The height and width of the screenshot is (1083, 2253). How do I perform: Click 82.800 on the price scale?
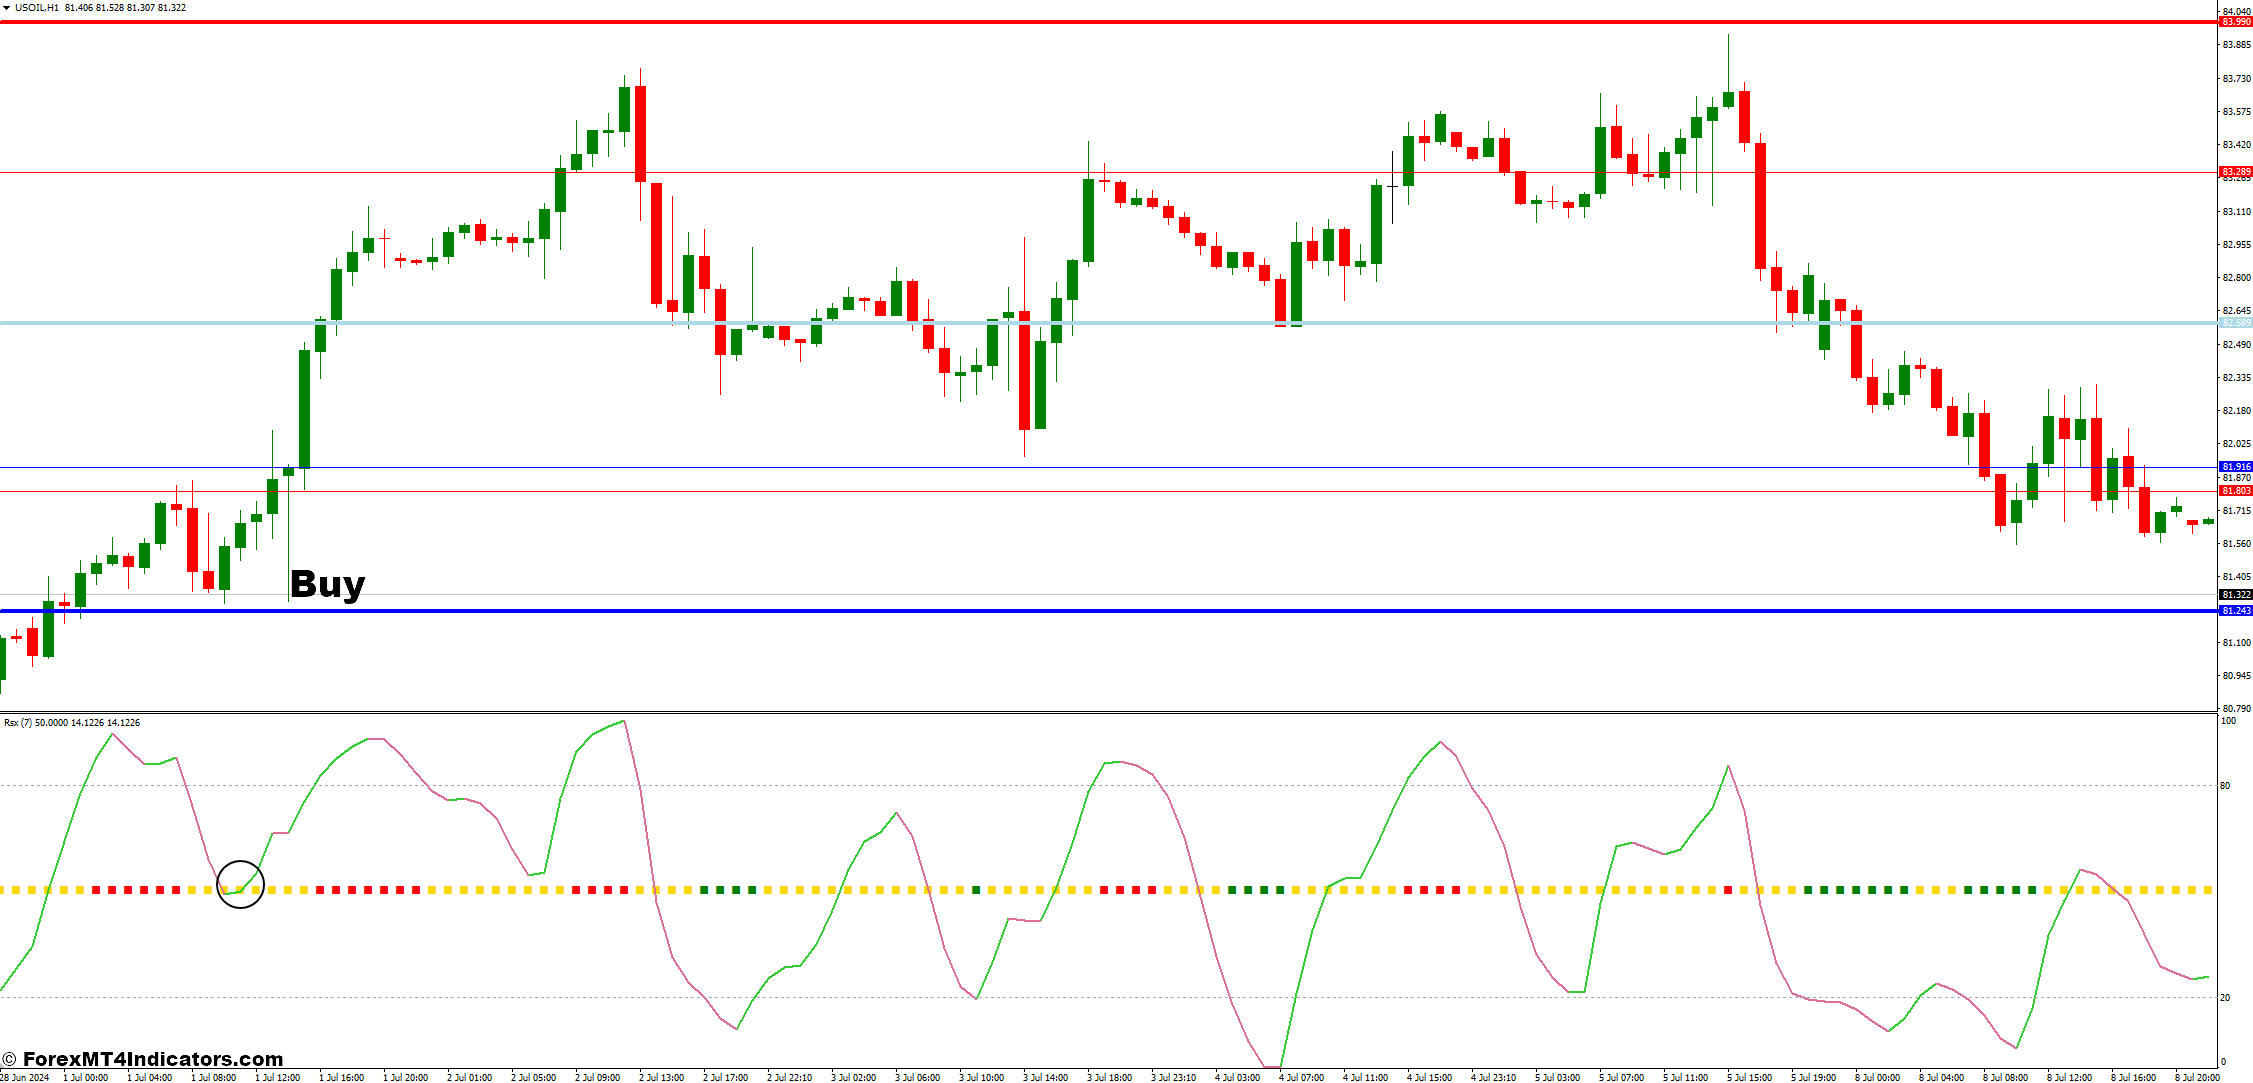coord(2236,277)
